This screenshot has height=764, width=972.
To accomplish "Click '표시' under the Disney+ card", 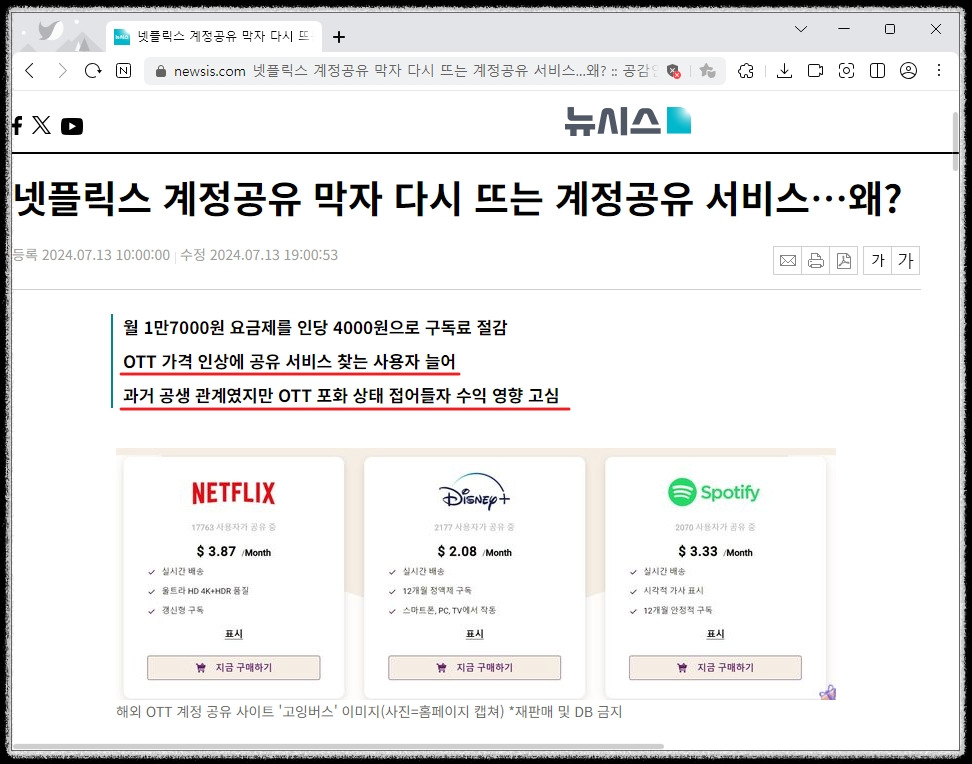I will click(x=474, y=634).
